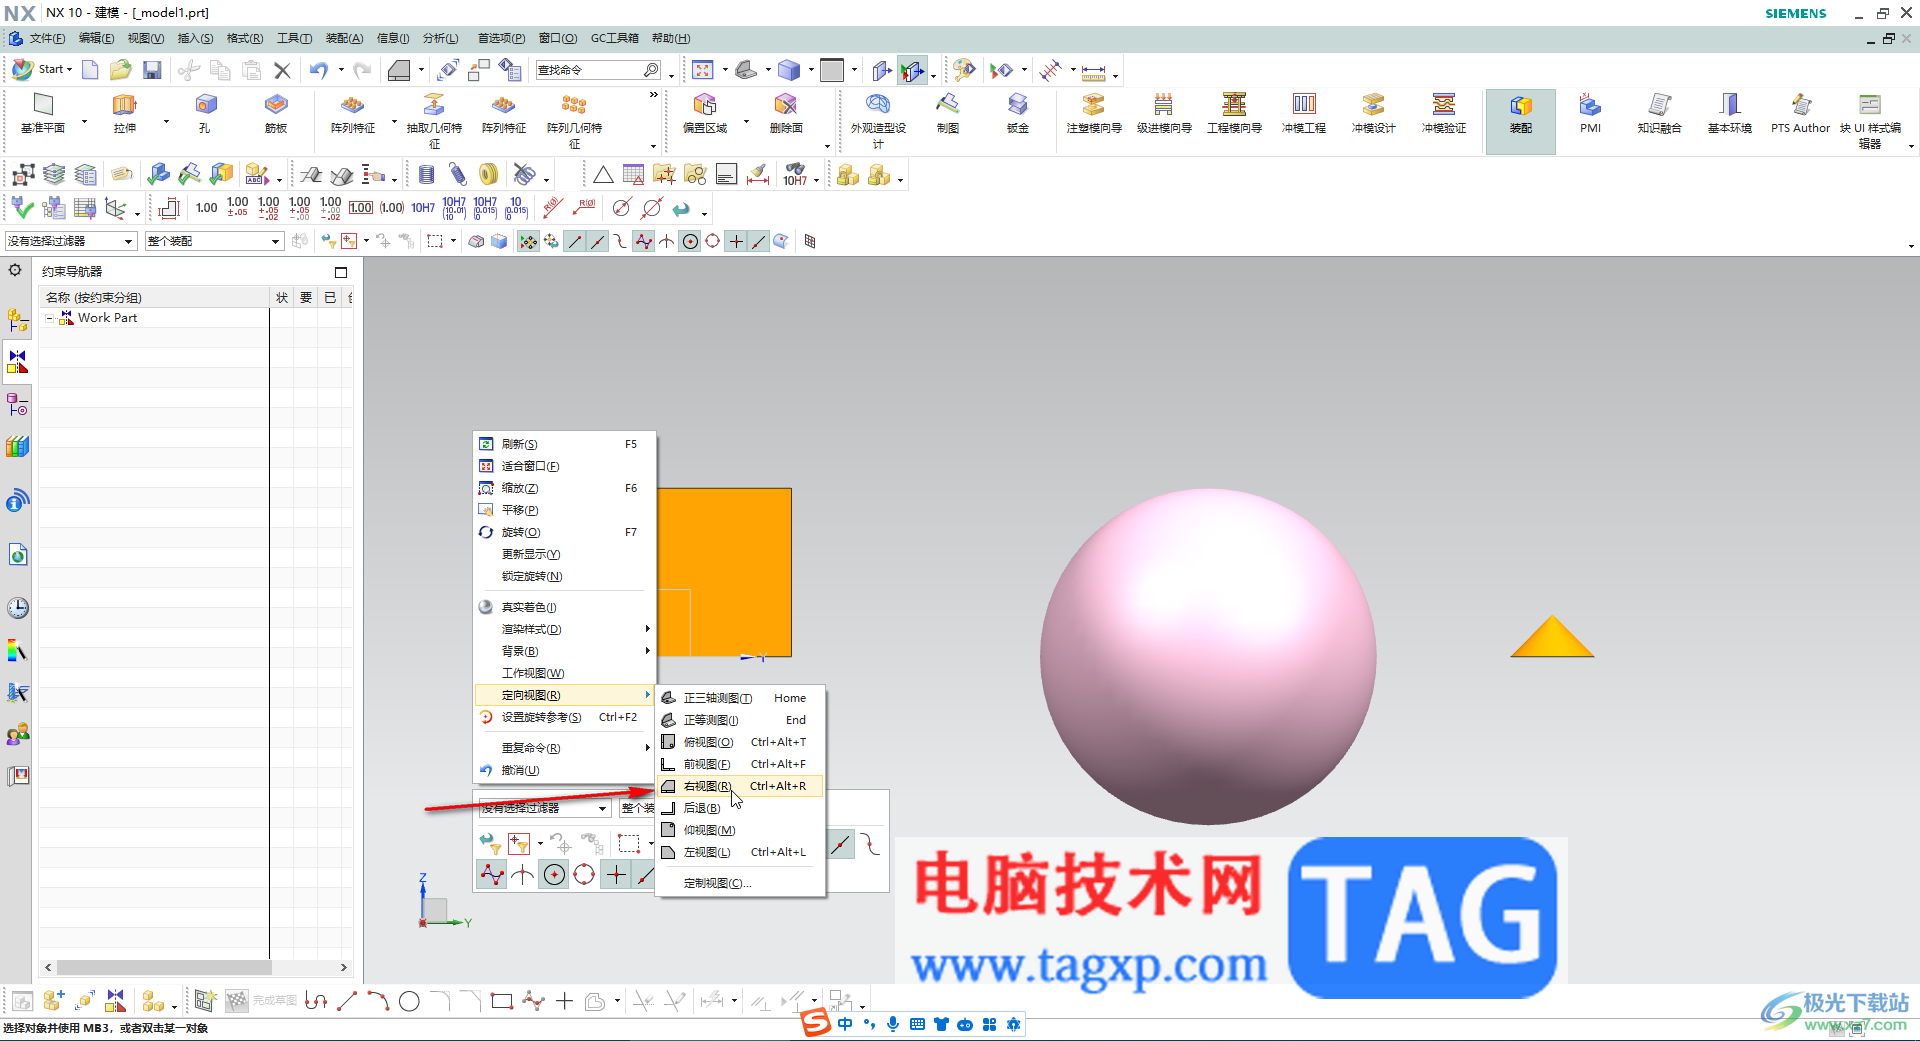The image size is (1920, 1041).
Task: Toggle the enable snap point button
Action: click(x=528, y=241)
